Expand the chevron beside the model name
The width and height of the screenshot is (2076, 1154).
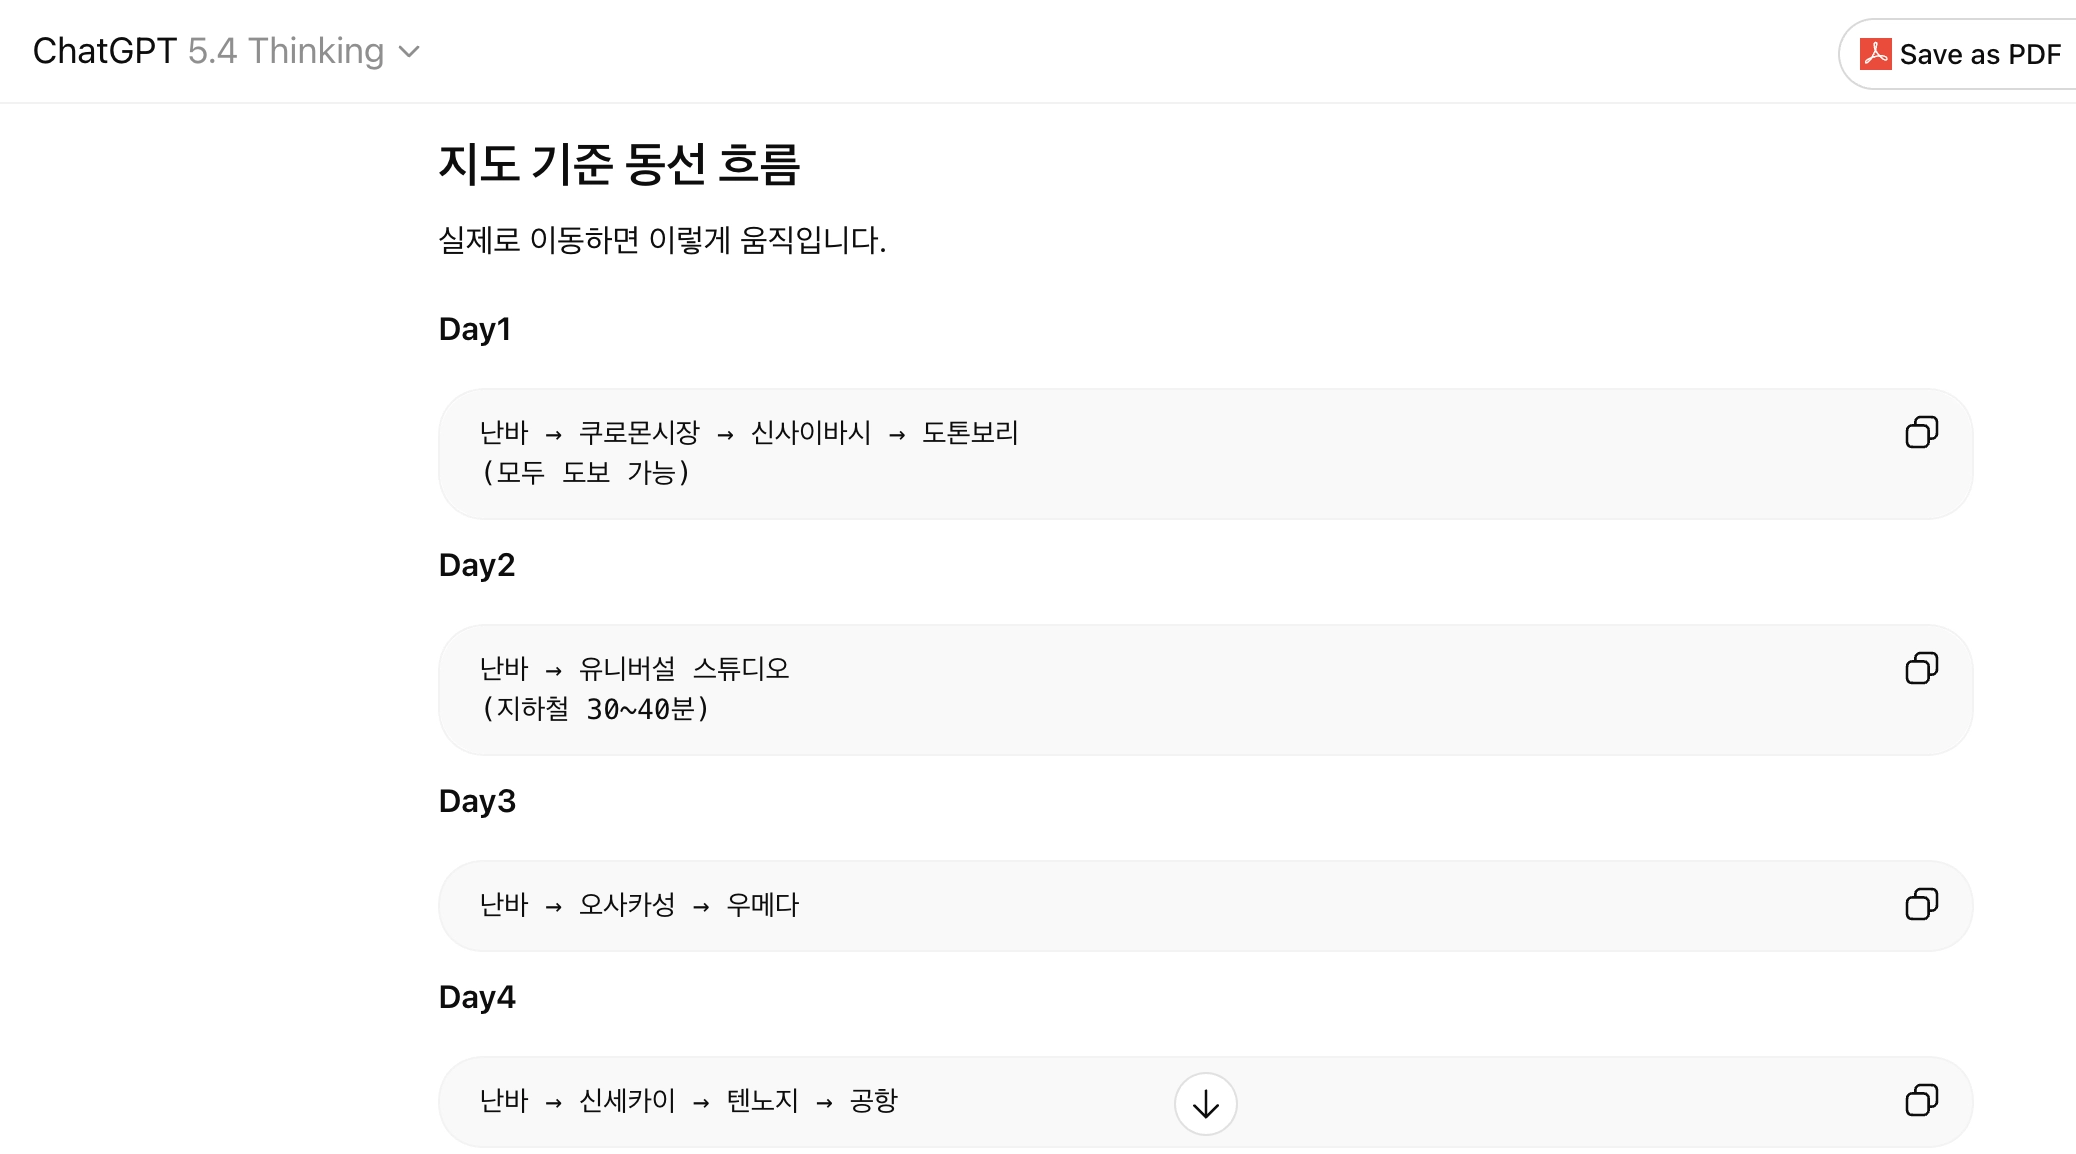[409, 52]
